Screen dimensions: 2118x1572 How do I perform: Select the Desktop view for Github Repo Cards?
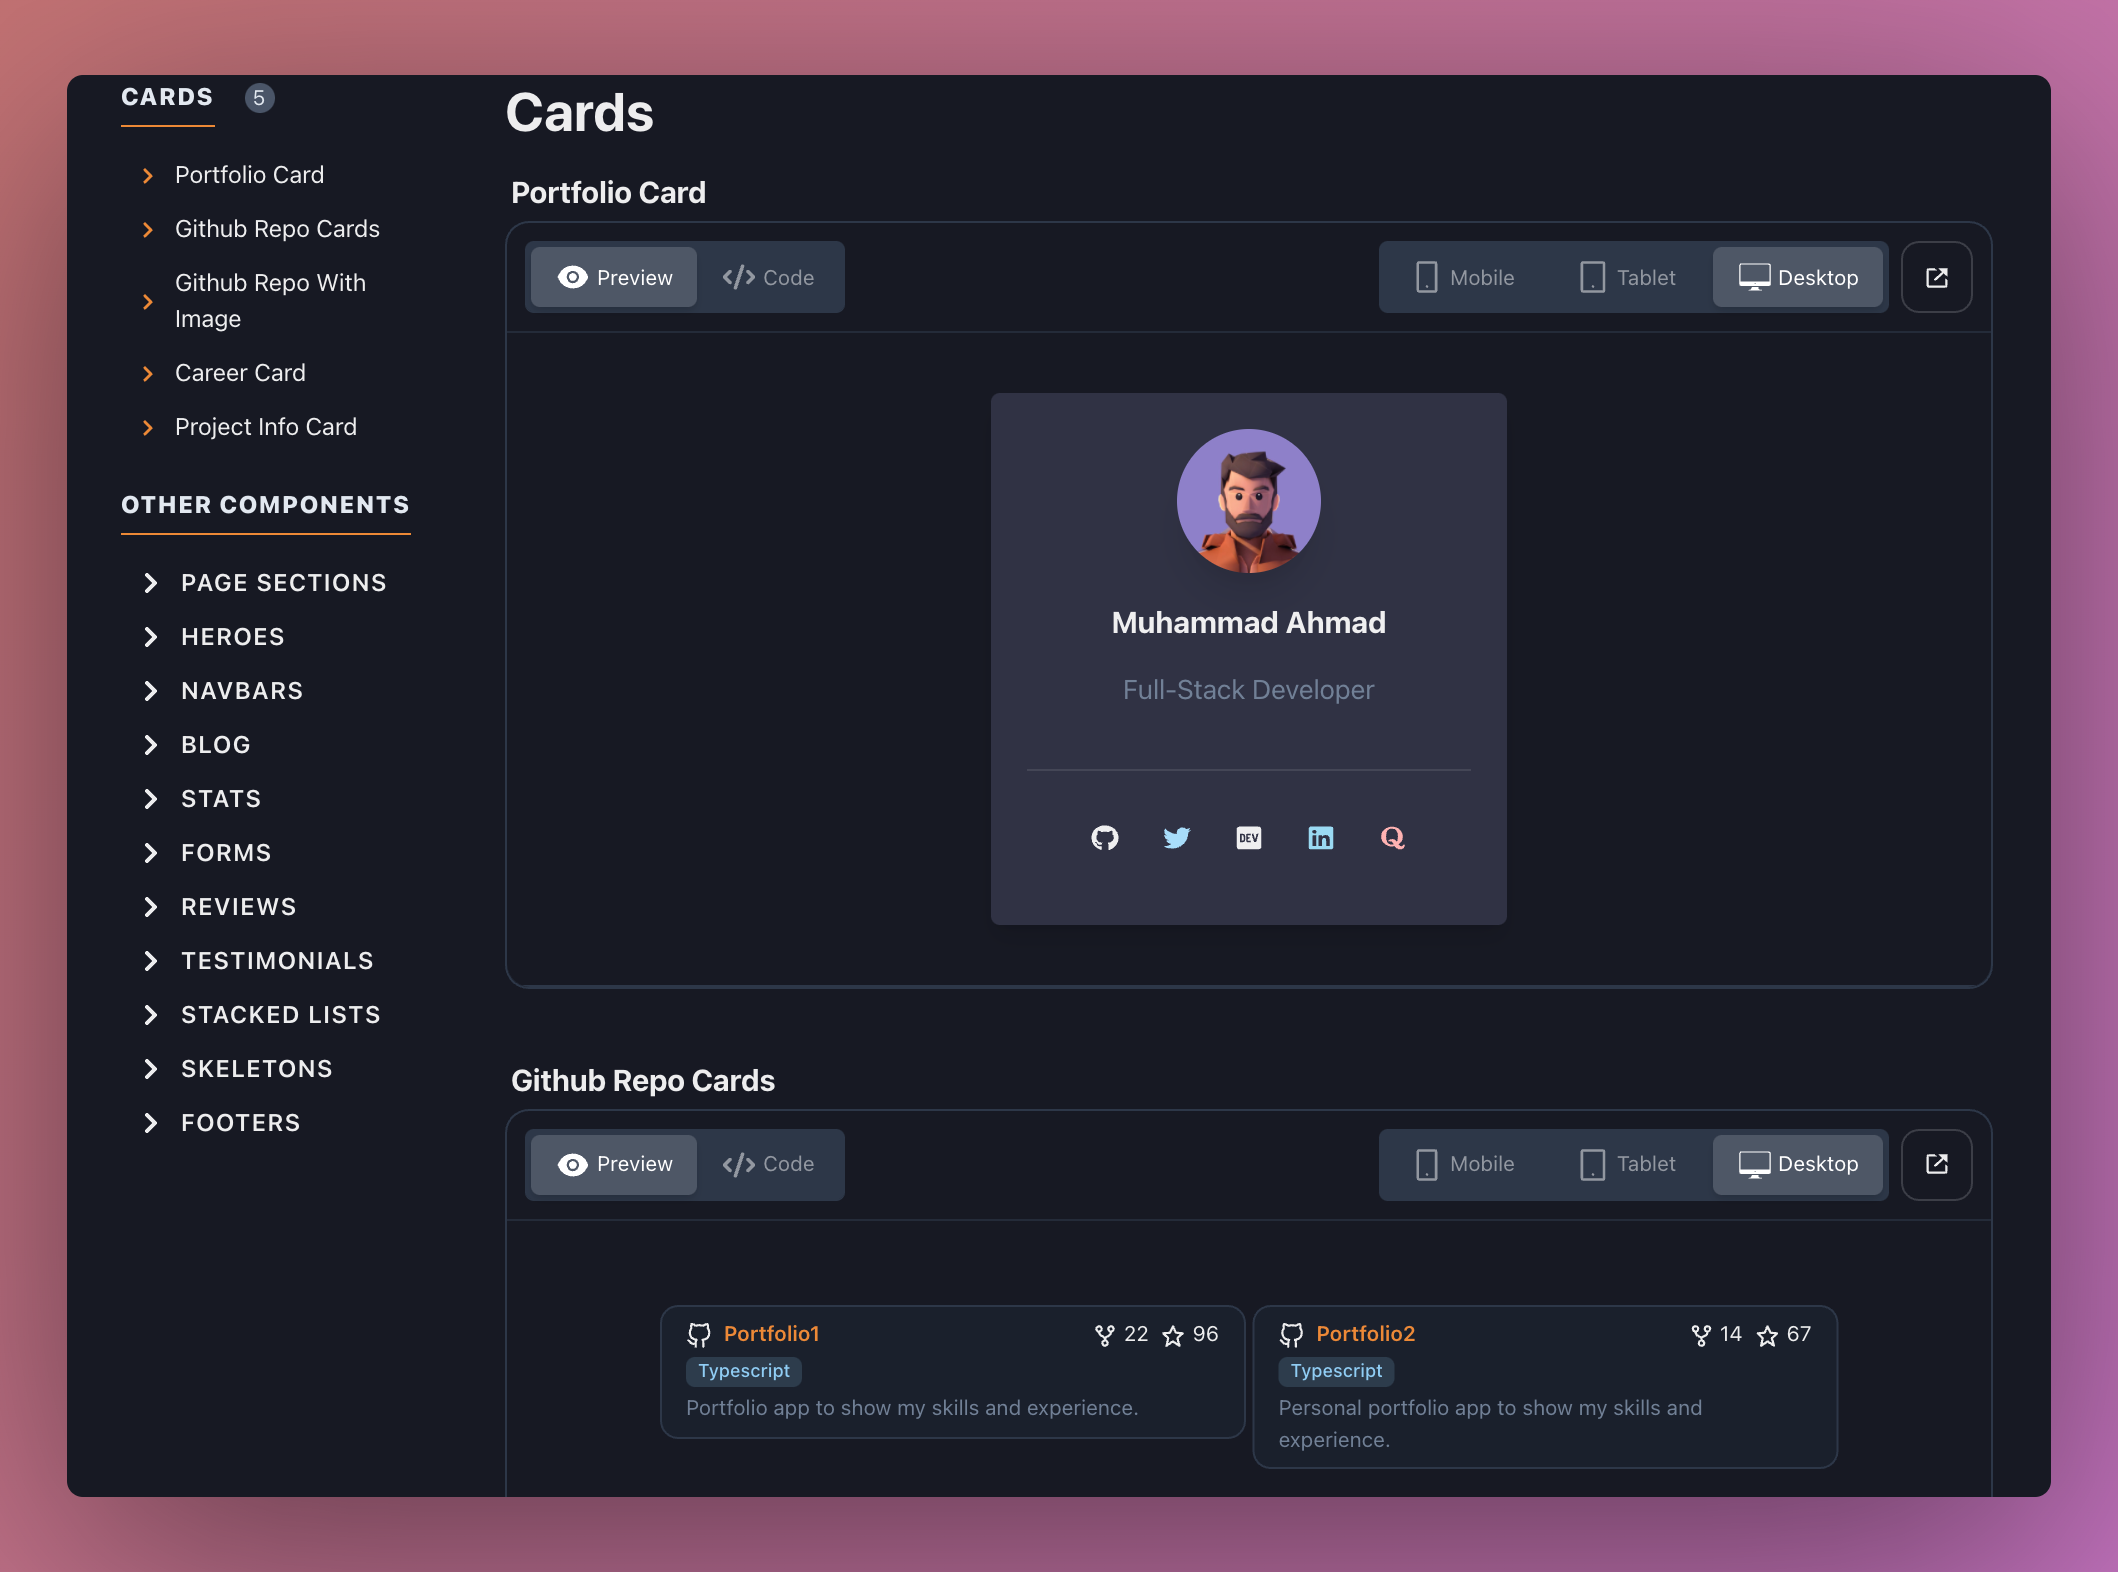pos(1796,1164)
